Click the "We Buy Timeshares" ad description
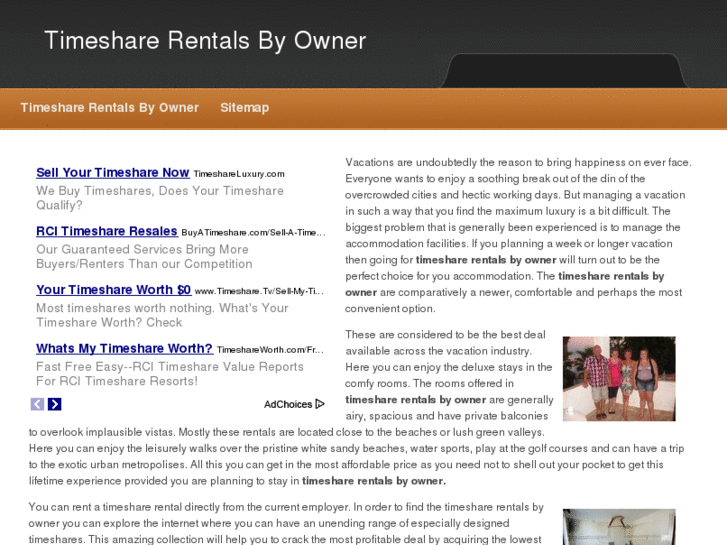This screenshot has width=727, height=545. point(160,198)
